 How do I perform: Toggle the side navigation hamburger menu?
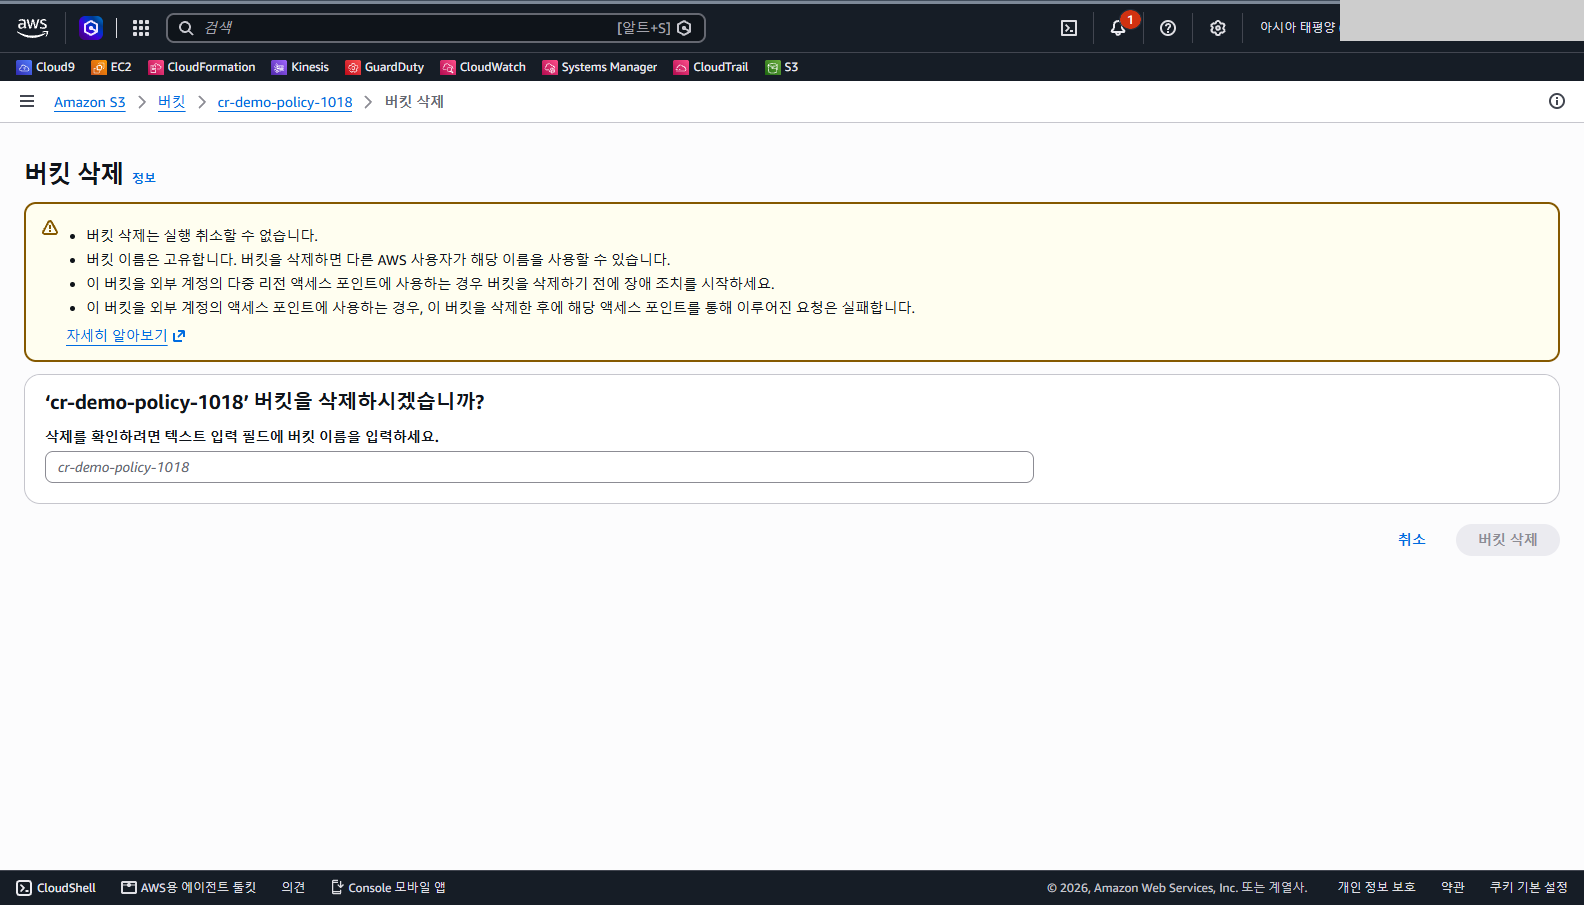point(27,101)
